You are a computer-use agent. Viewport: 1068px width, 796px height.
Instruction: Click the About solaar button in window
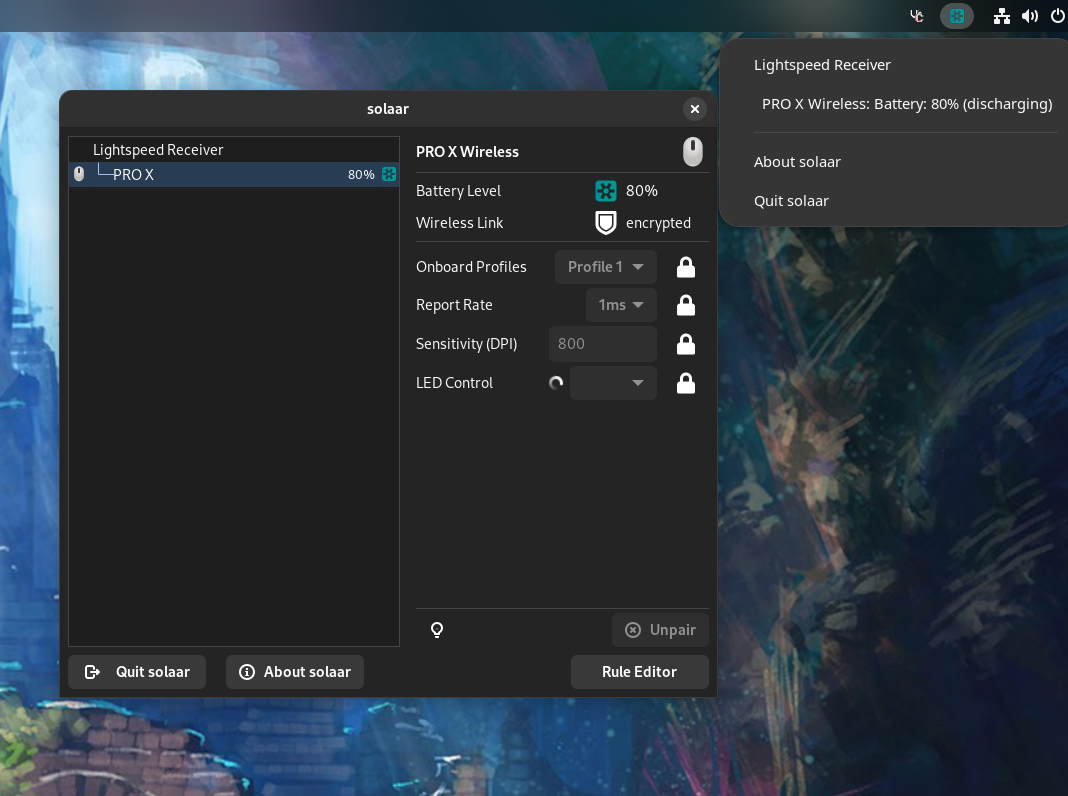pos(295,672)
